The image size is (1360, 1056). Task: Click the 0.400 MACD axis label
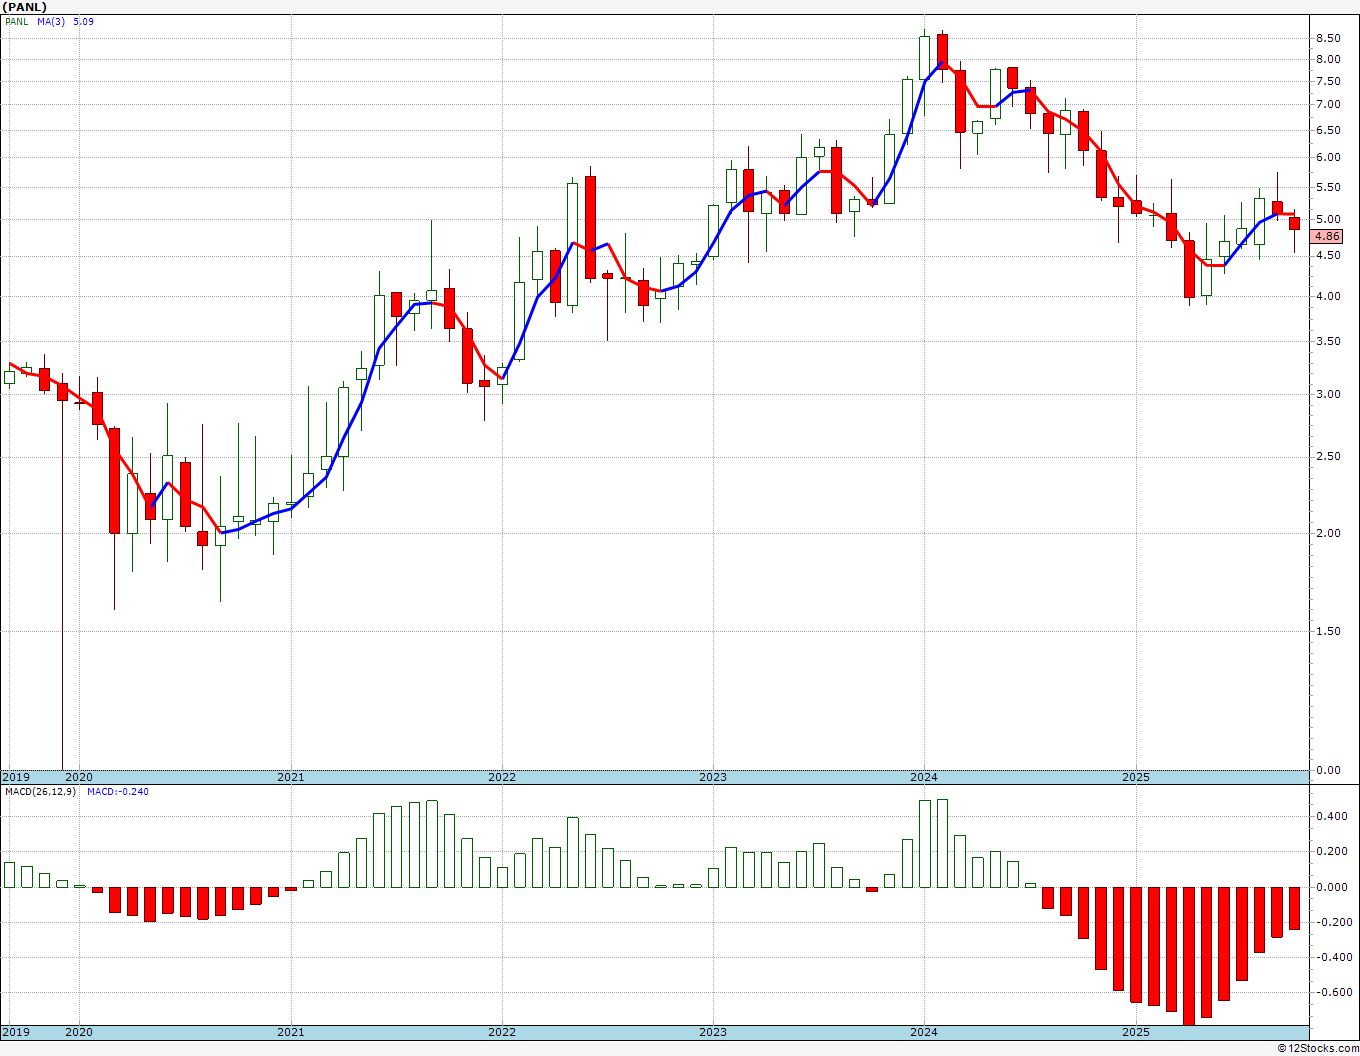1331,816
